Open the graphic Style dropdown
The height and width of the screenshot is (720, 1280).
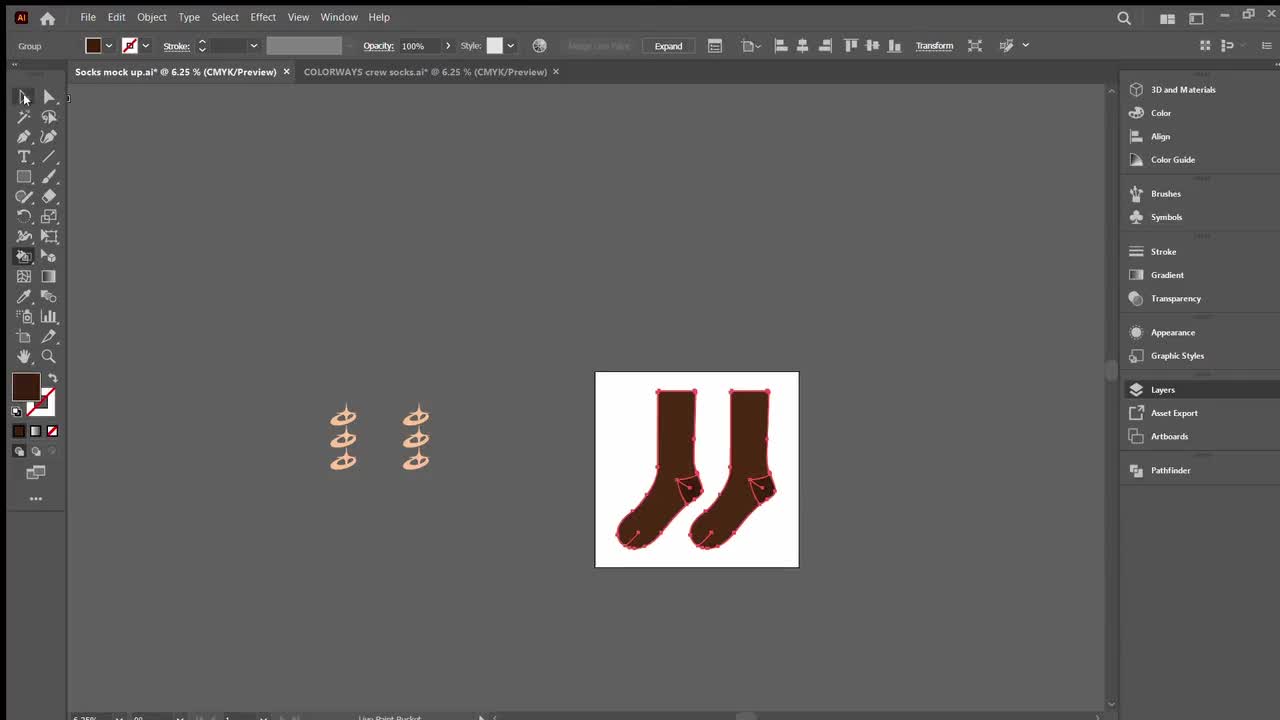click(510, 46)
